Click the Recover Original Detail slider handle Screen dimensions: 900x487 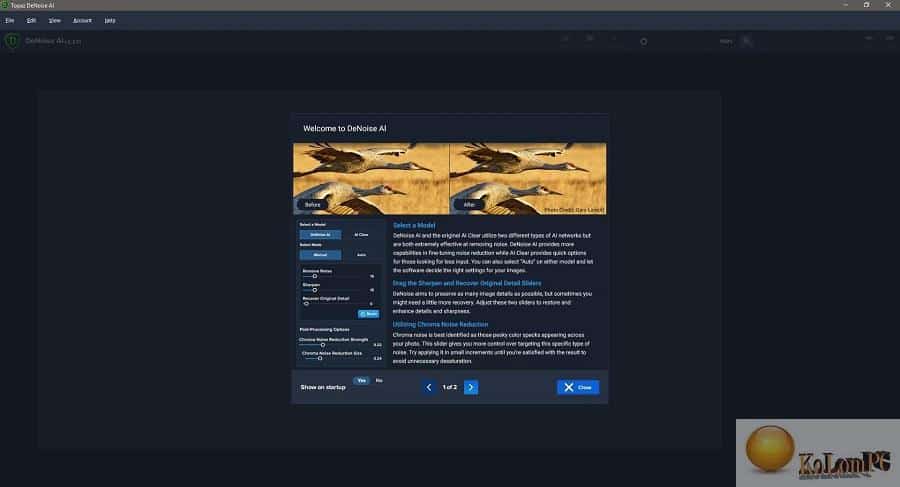[x=307, y=303]
